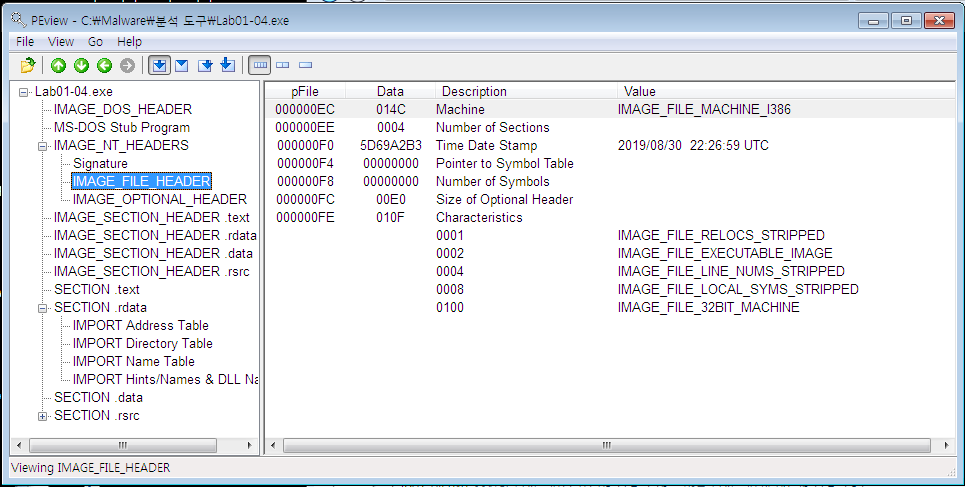Click the Time Date Stamp description

pos(486,145)
